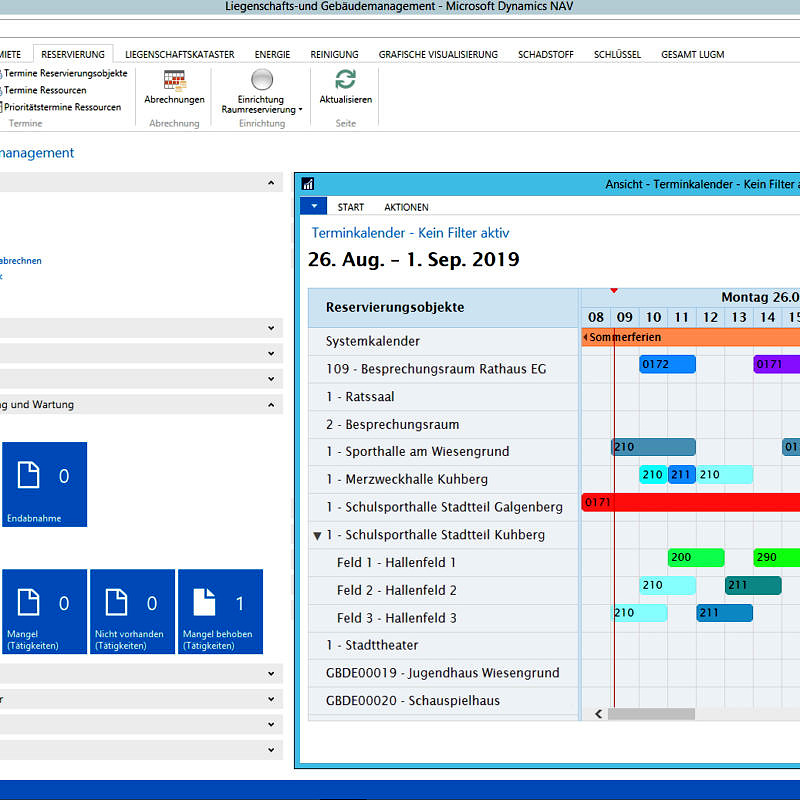
Task: Open the START tab in Terminkalender window
Action: [x=351, y=207]
